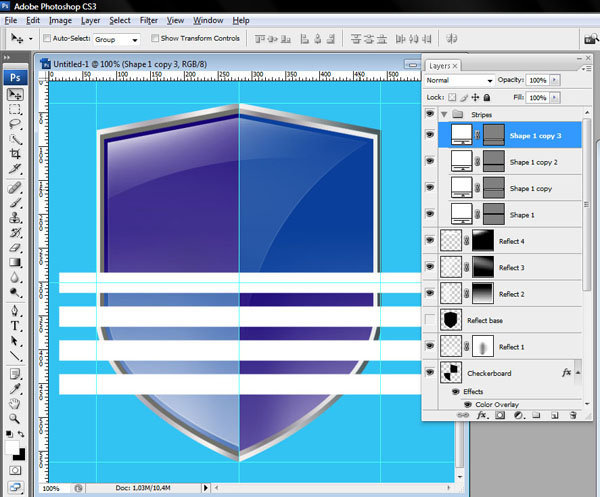Select the Magic Wand tool
The image size is (600, 497).
(15, 139)
